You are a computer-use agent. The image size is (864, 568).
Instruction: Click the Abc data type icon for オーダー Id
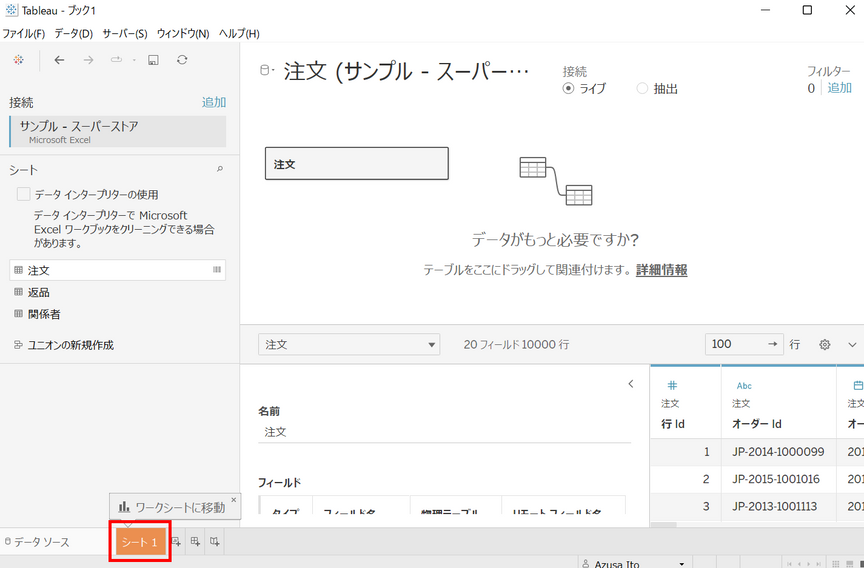tap(744, 386)
